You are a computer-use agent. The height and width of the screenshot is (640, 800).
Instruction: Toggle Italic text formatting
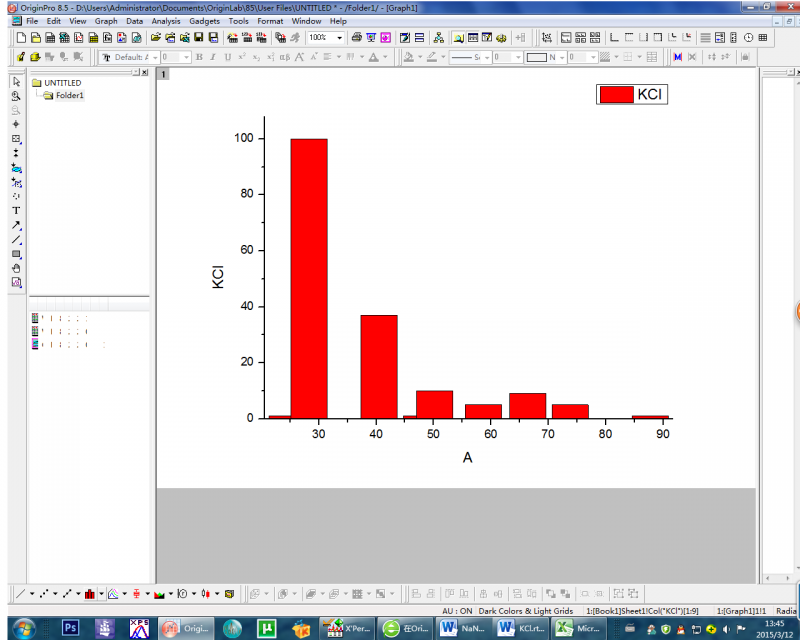(x=213, y=57)
